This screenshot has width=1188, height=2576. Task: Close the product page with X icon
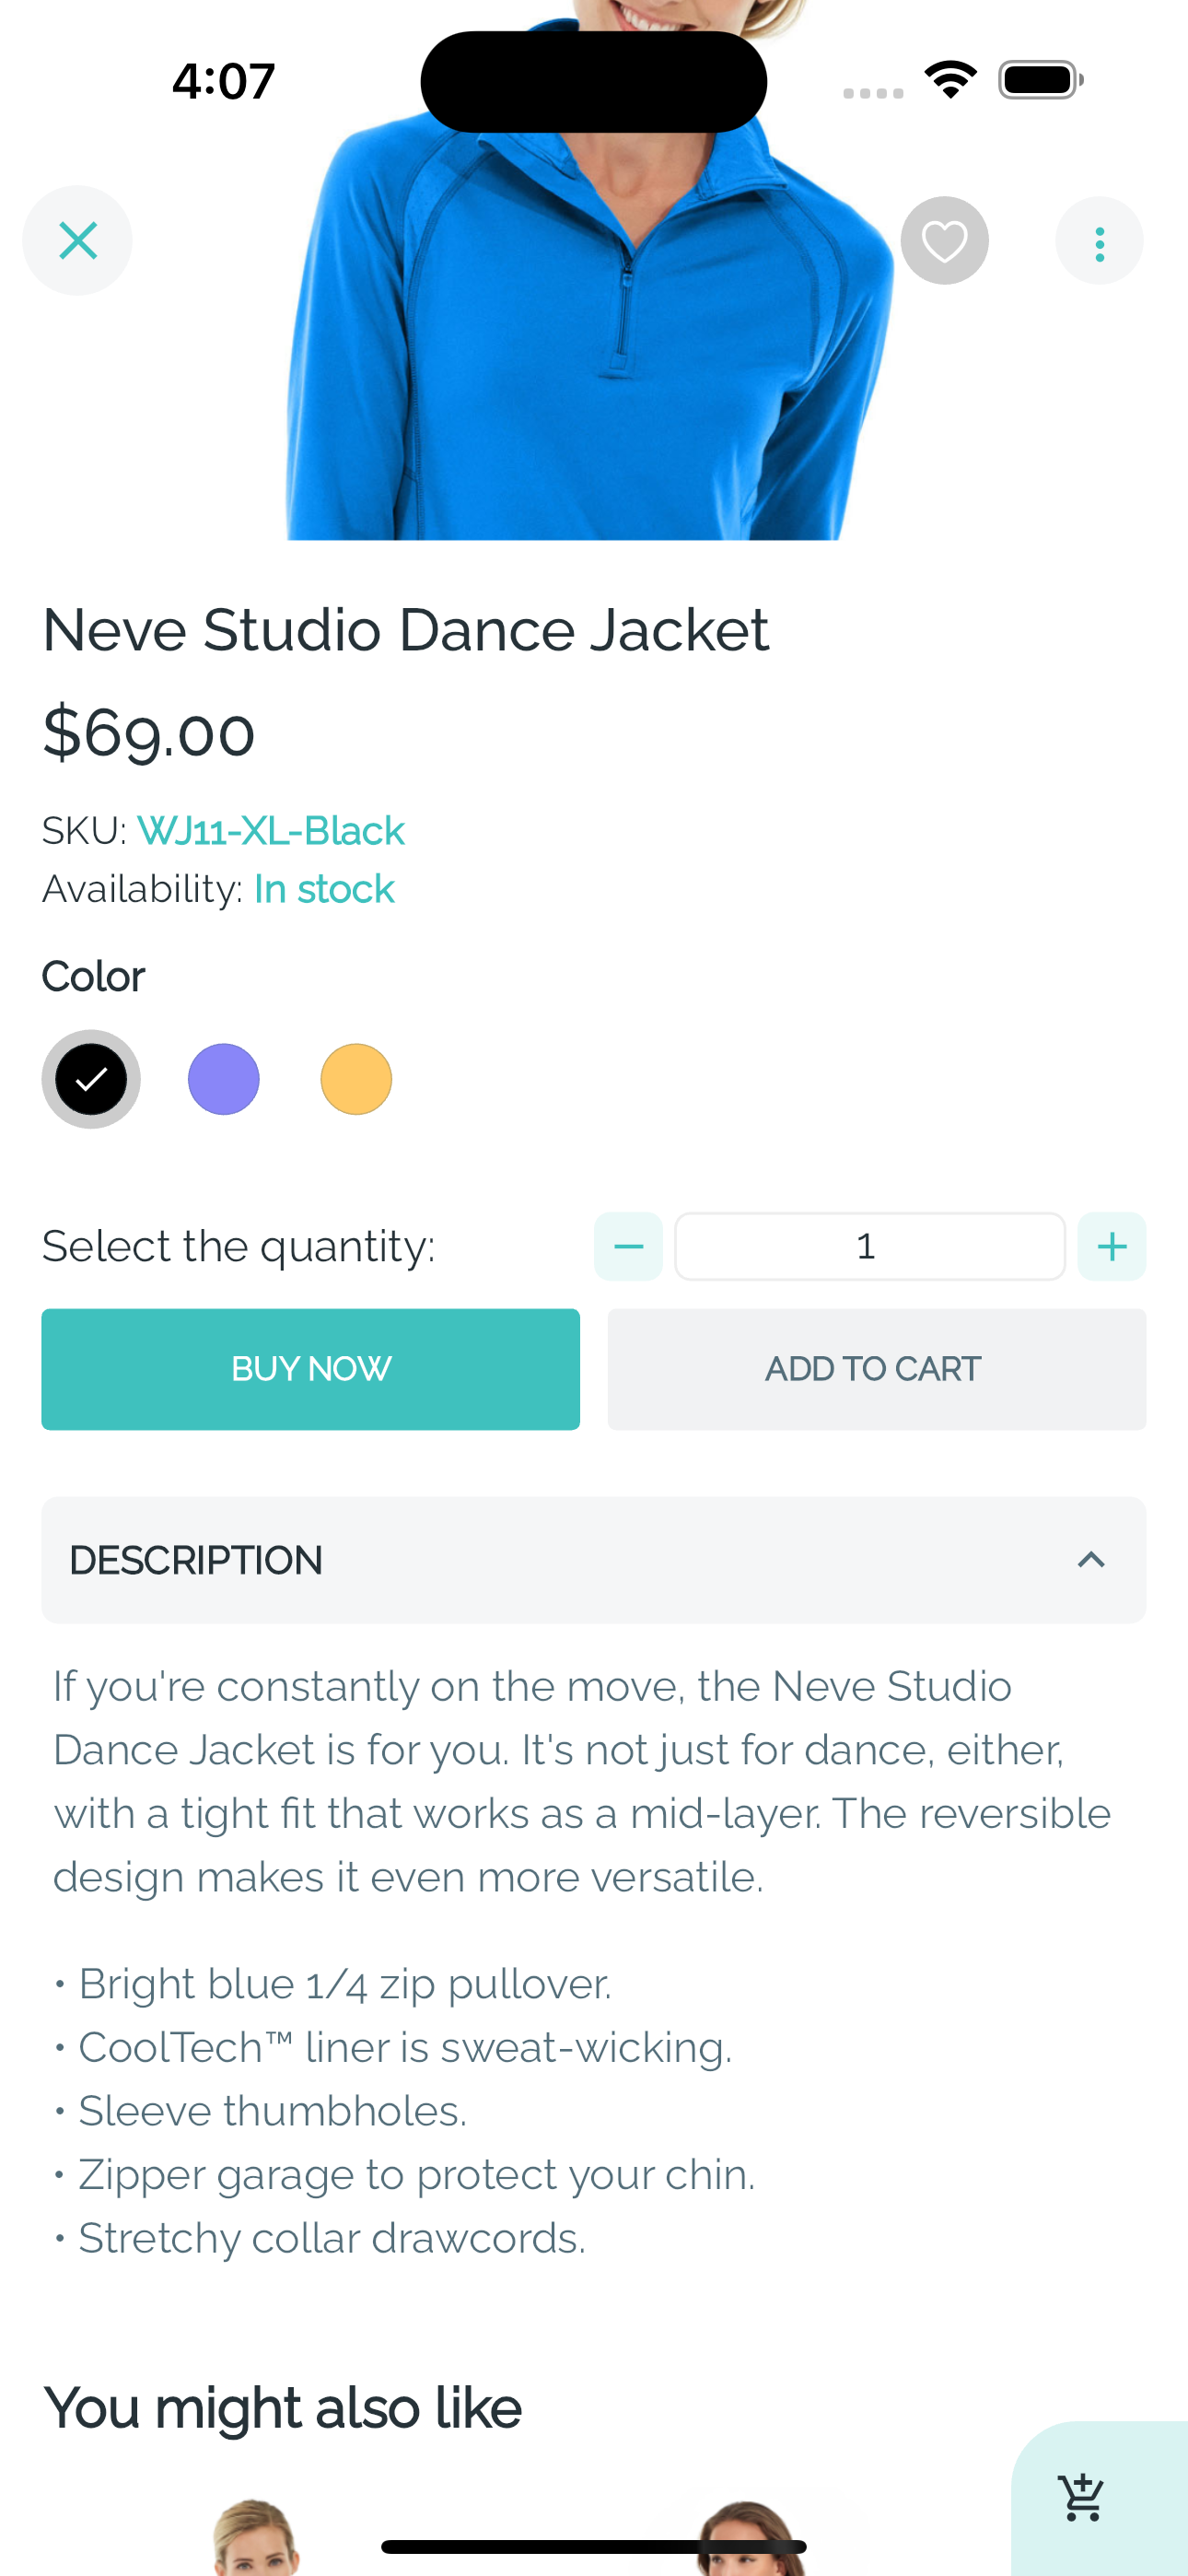coord(78,241)
